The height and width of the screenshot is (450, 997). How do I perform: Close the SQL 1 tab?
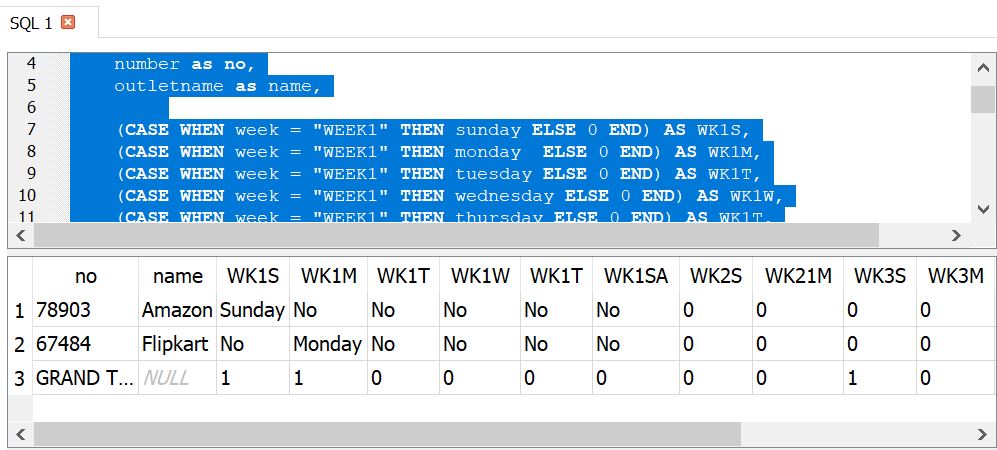click(x=67, y=22)
